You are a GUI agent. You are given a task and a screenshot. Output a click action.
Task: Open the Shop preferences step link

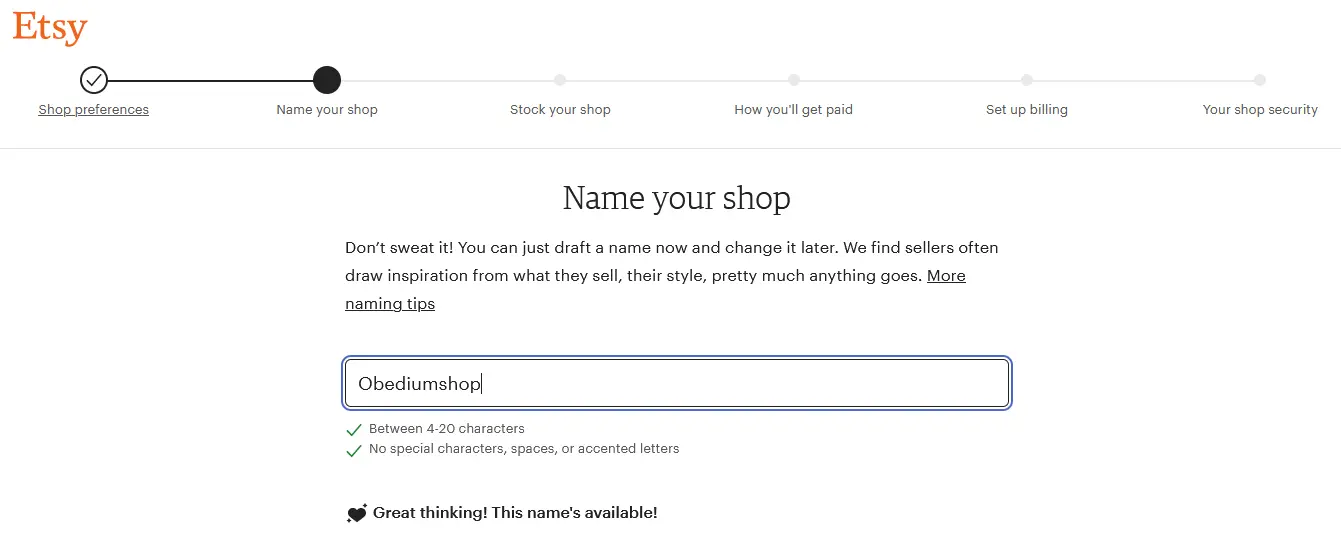[94, 110]
